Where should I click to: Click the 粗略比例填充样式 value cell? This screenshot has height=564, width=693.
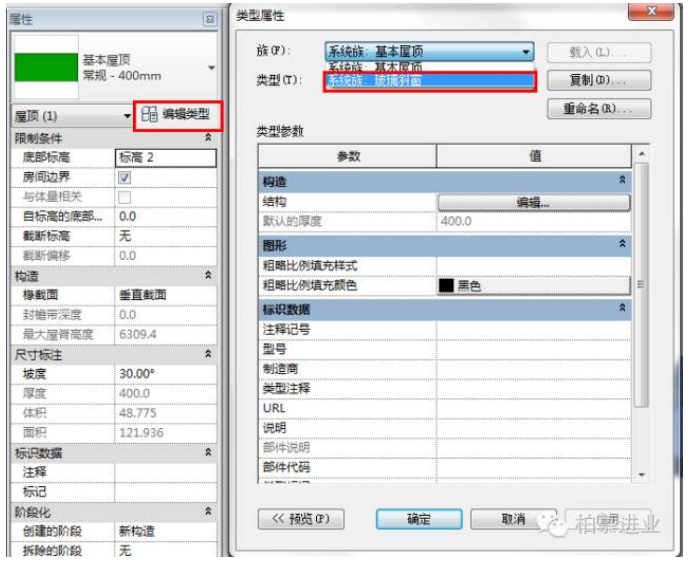click(534, 266)
